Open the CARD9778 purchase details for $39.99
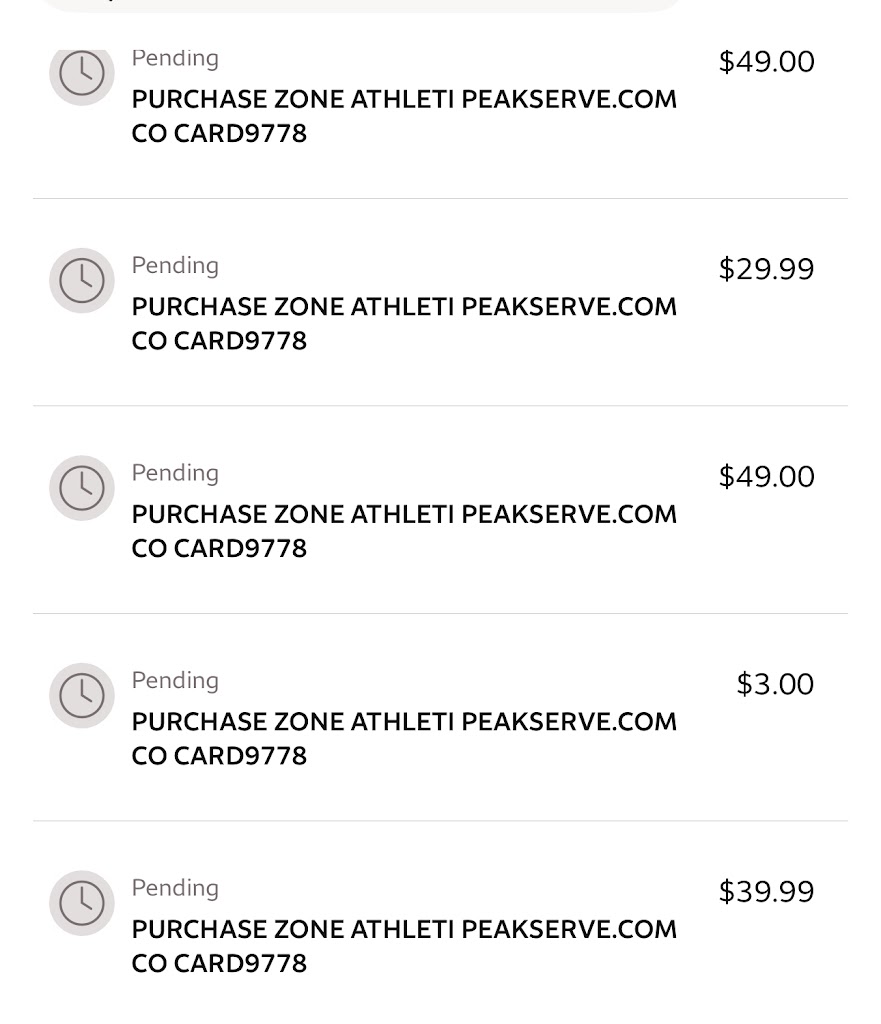The image size is (881, 1024). (x=404, y=946)
